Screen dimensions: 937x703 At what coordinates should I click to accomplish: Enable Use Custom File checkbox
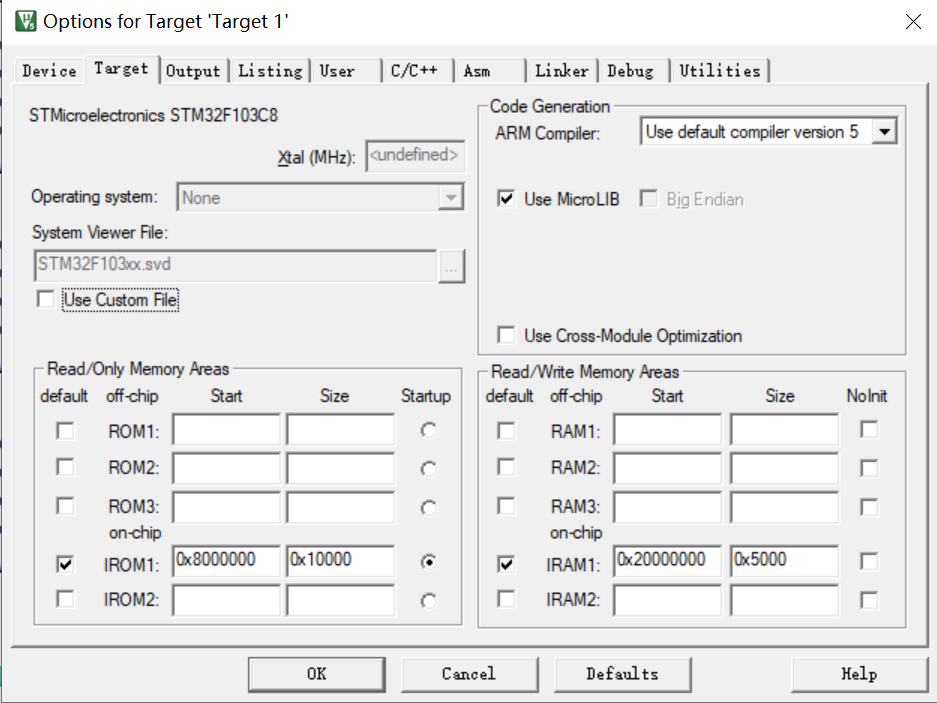pos(45,299)
